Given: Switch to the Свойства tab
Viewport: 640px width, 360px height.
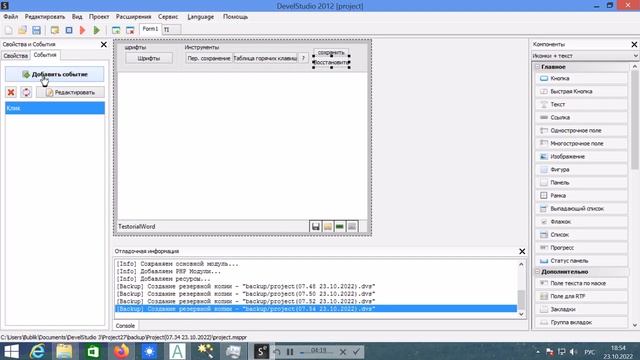Looking at the screenshot, I should [16, 56].
